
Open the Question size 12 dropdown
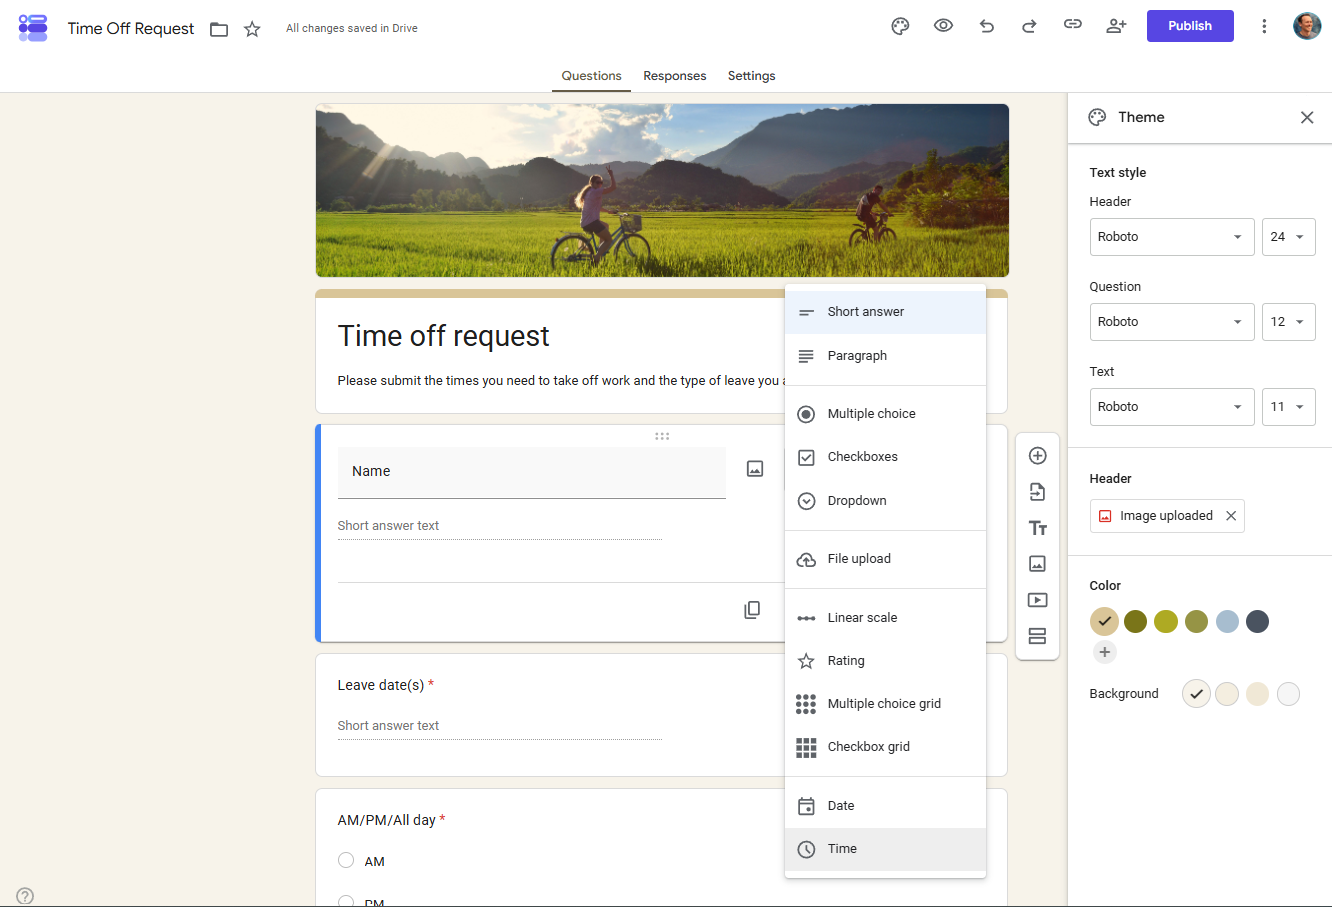click(x=1288, y=322)
